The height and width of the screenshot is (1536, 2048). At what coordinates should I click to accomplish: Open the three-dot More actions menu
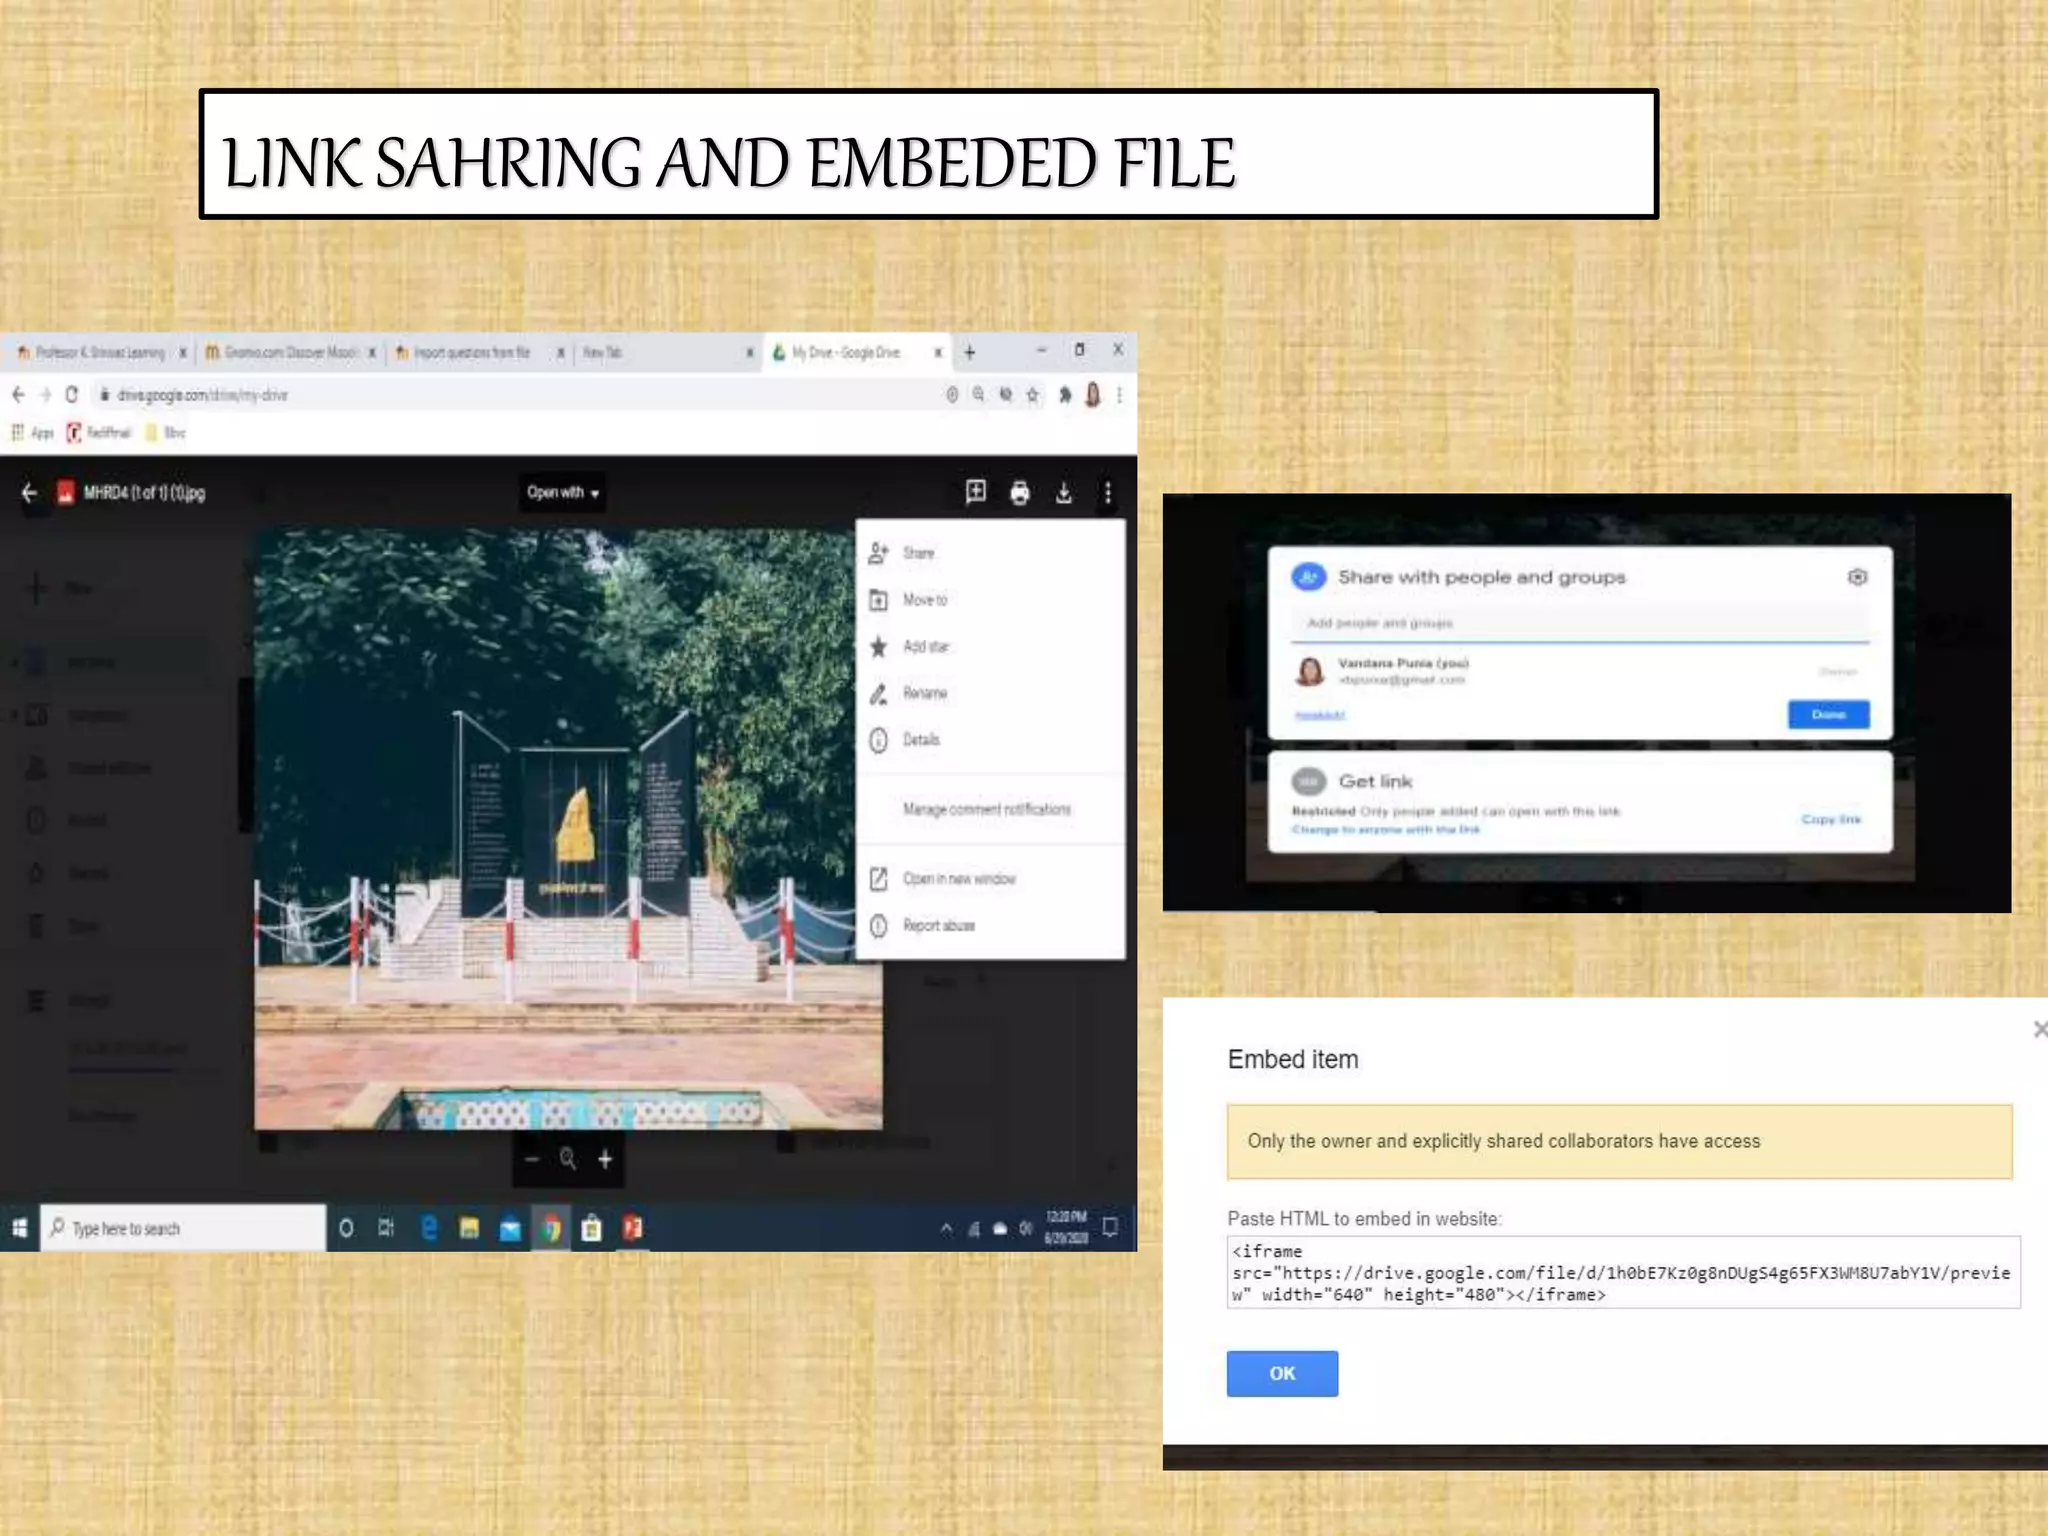coord(1108,492)
